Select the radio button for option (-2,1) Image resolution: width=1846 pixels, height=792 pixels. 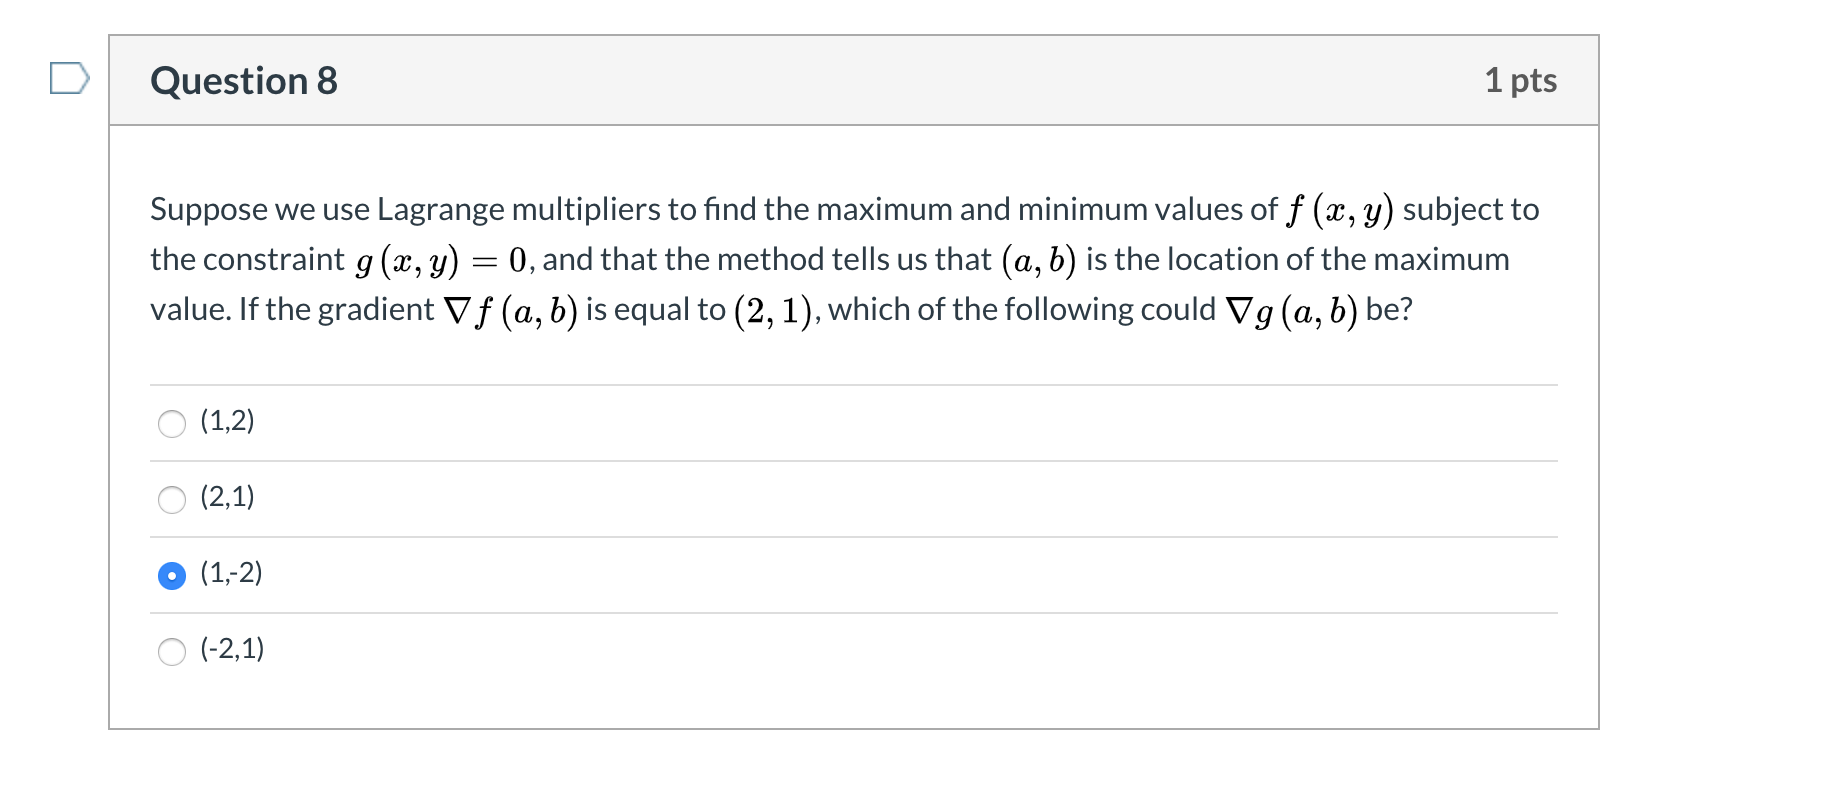pyautogui.click(x=172, y=651)
